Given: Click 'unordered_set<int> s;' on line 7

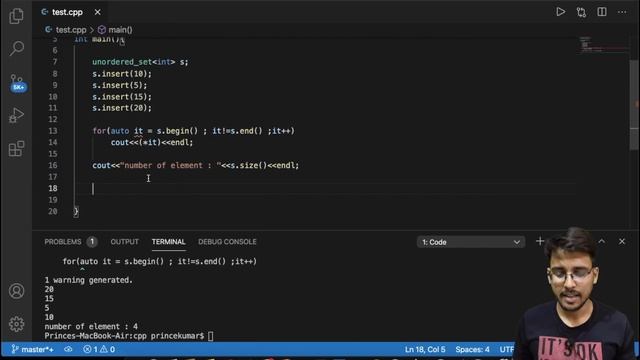Looking at the screenshot, I should pos(140,62).
